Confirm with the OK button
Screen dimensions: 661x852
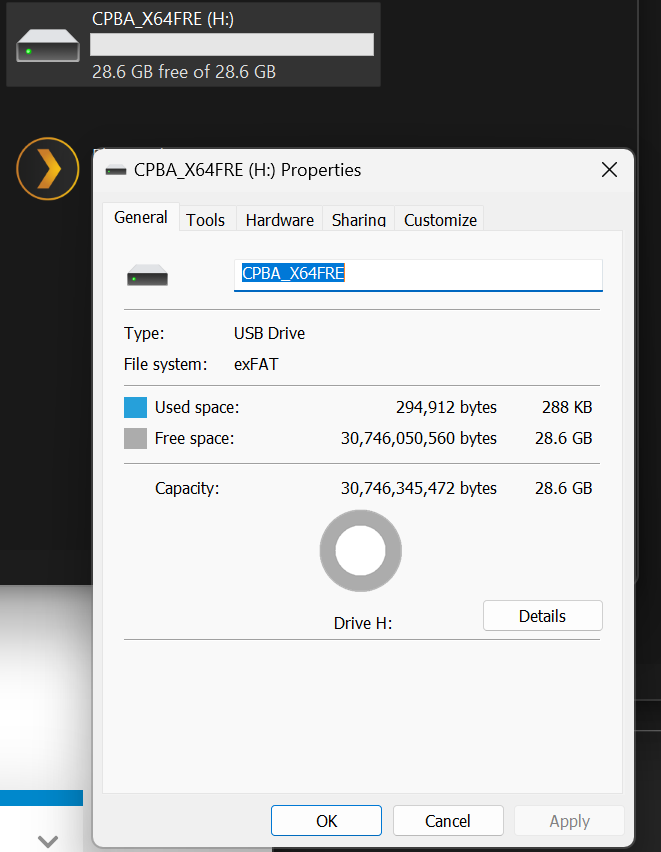coord(326,820)
